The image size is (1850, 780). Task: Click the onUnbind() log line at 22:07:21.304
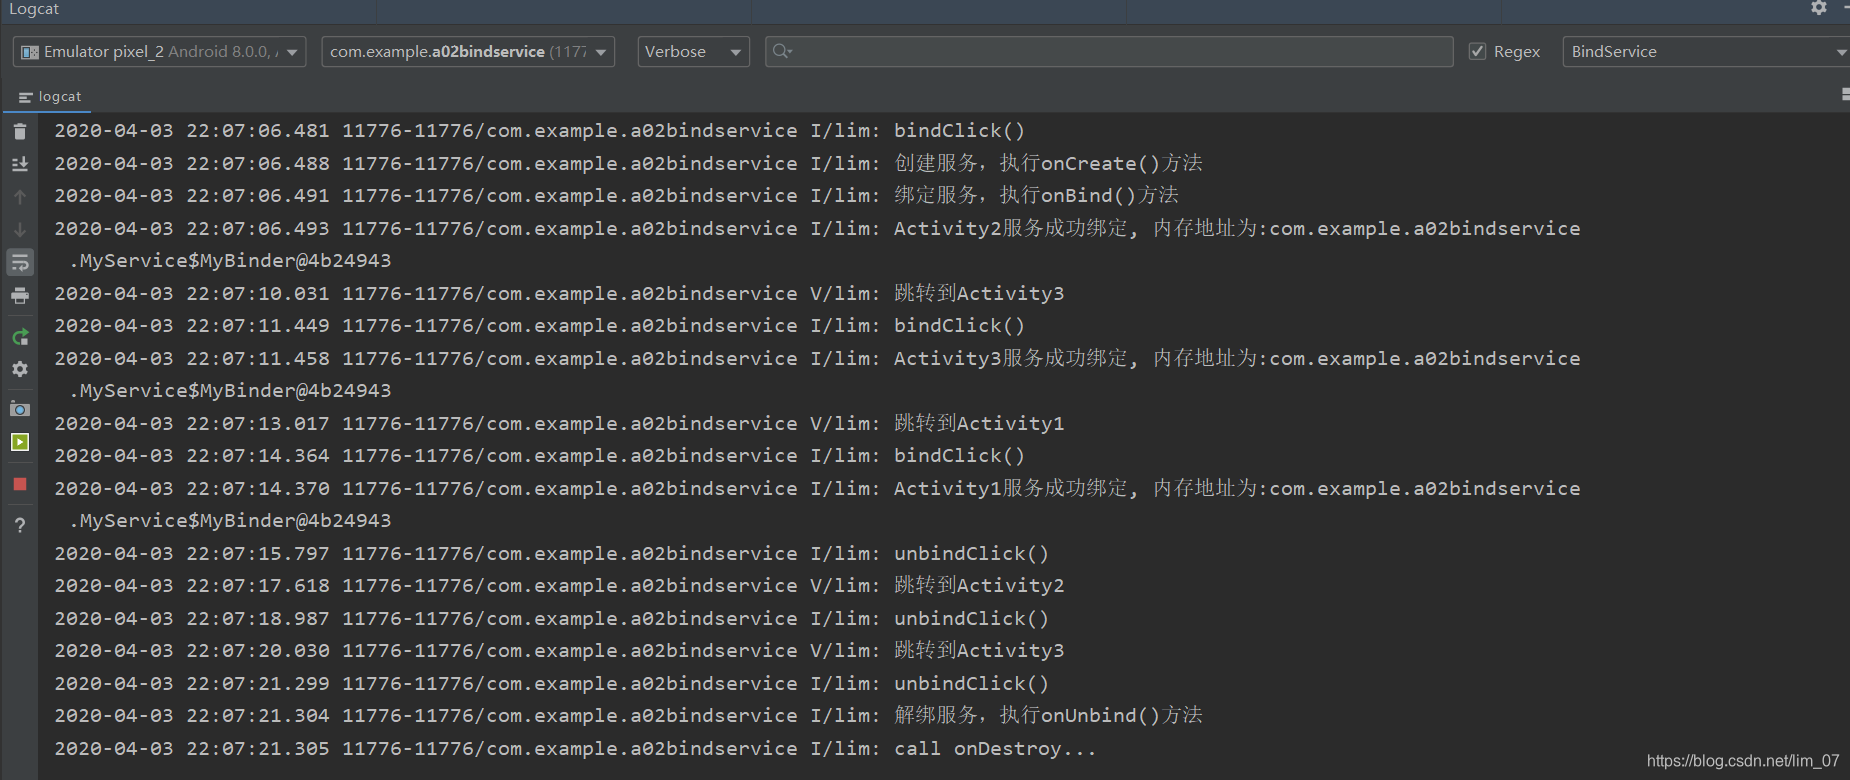tap(628, 715)
